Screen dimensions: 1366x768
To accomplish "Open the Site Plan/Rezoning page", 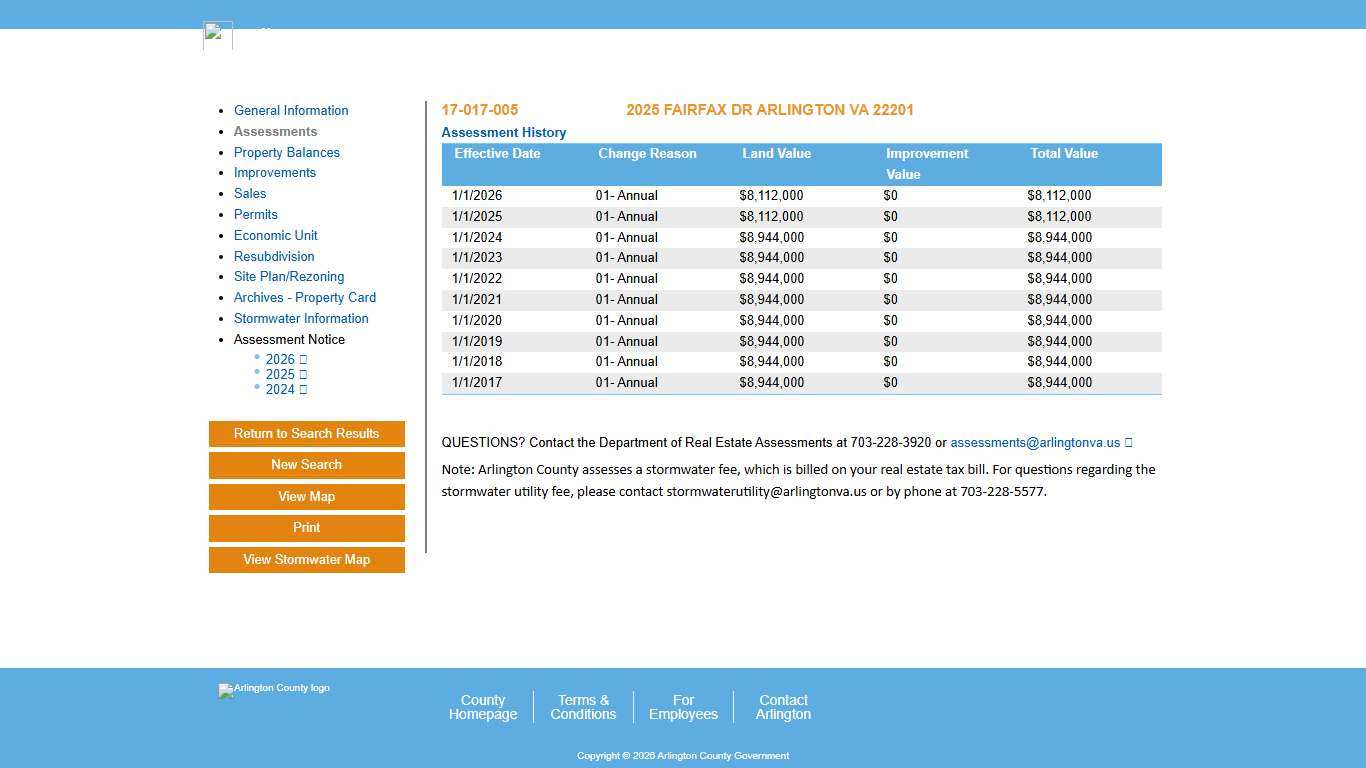I will (x=289, y=276).
